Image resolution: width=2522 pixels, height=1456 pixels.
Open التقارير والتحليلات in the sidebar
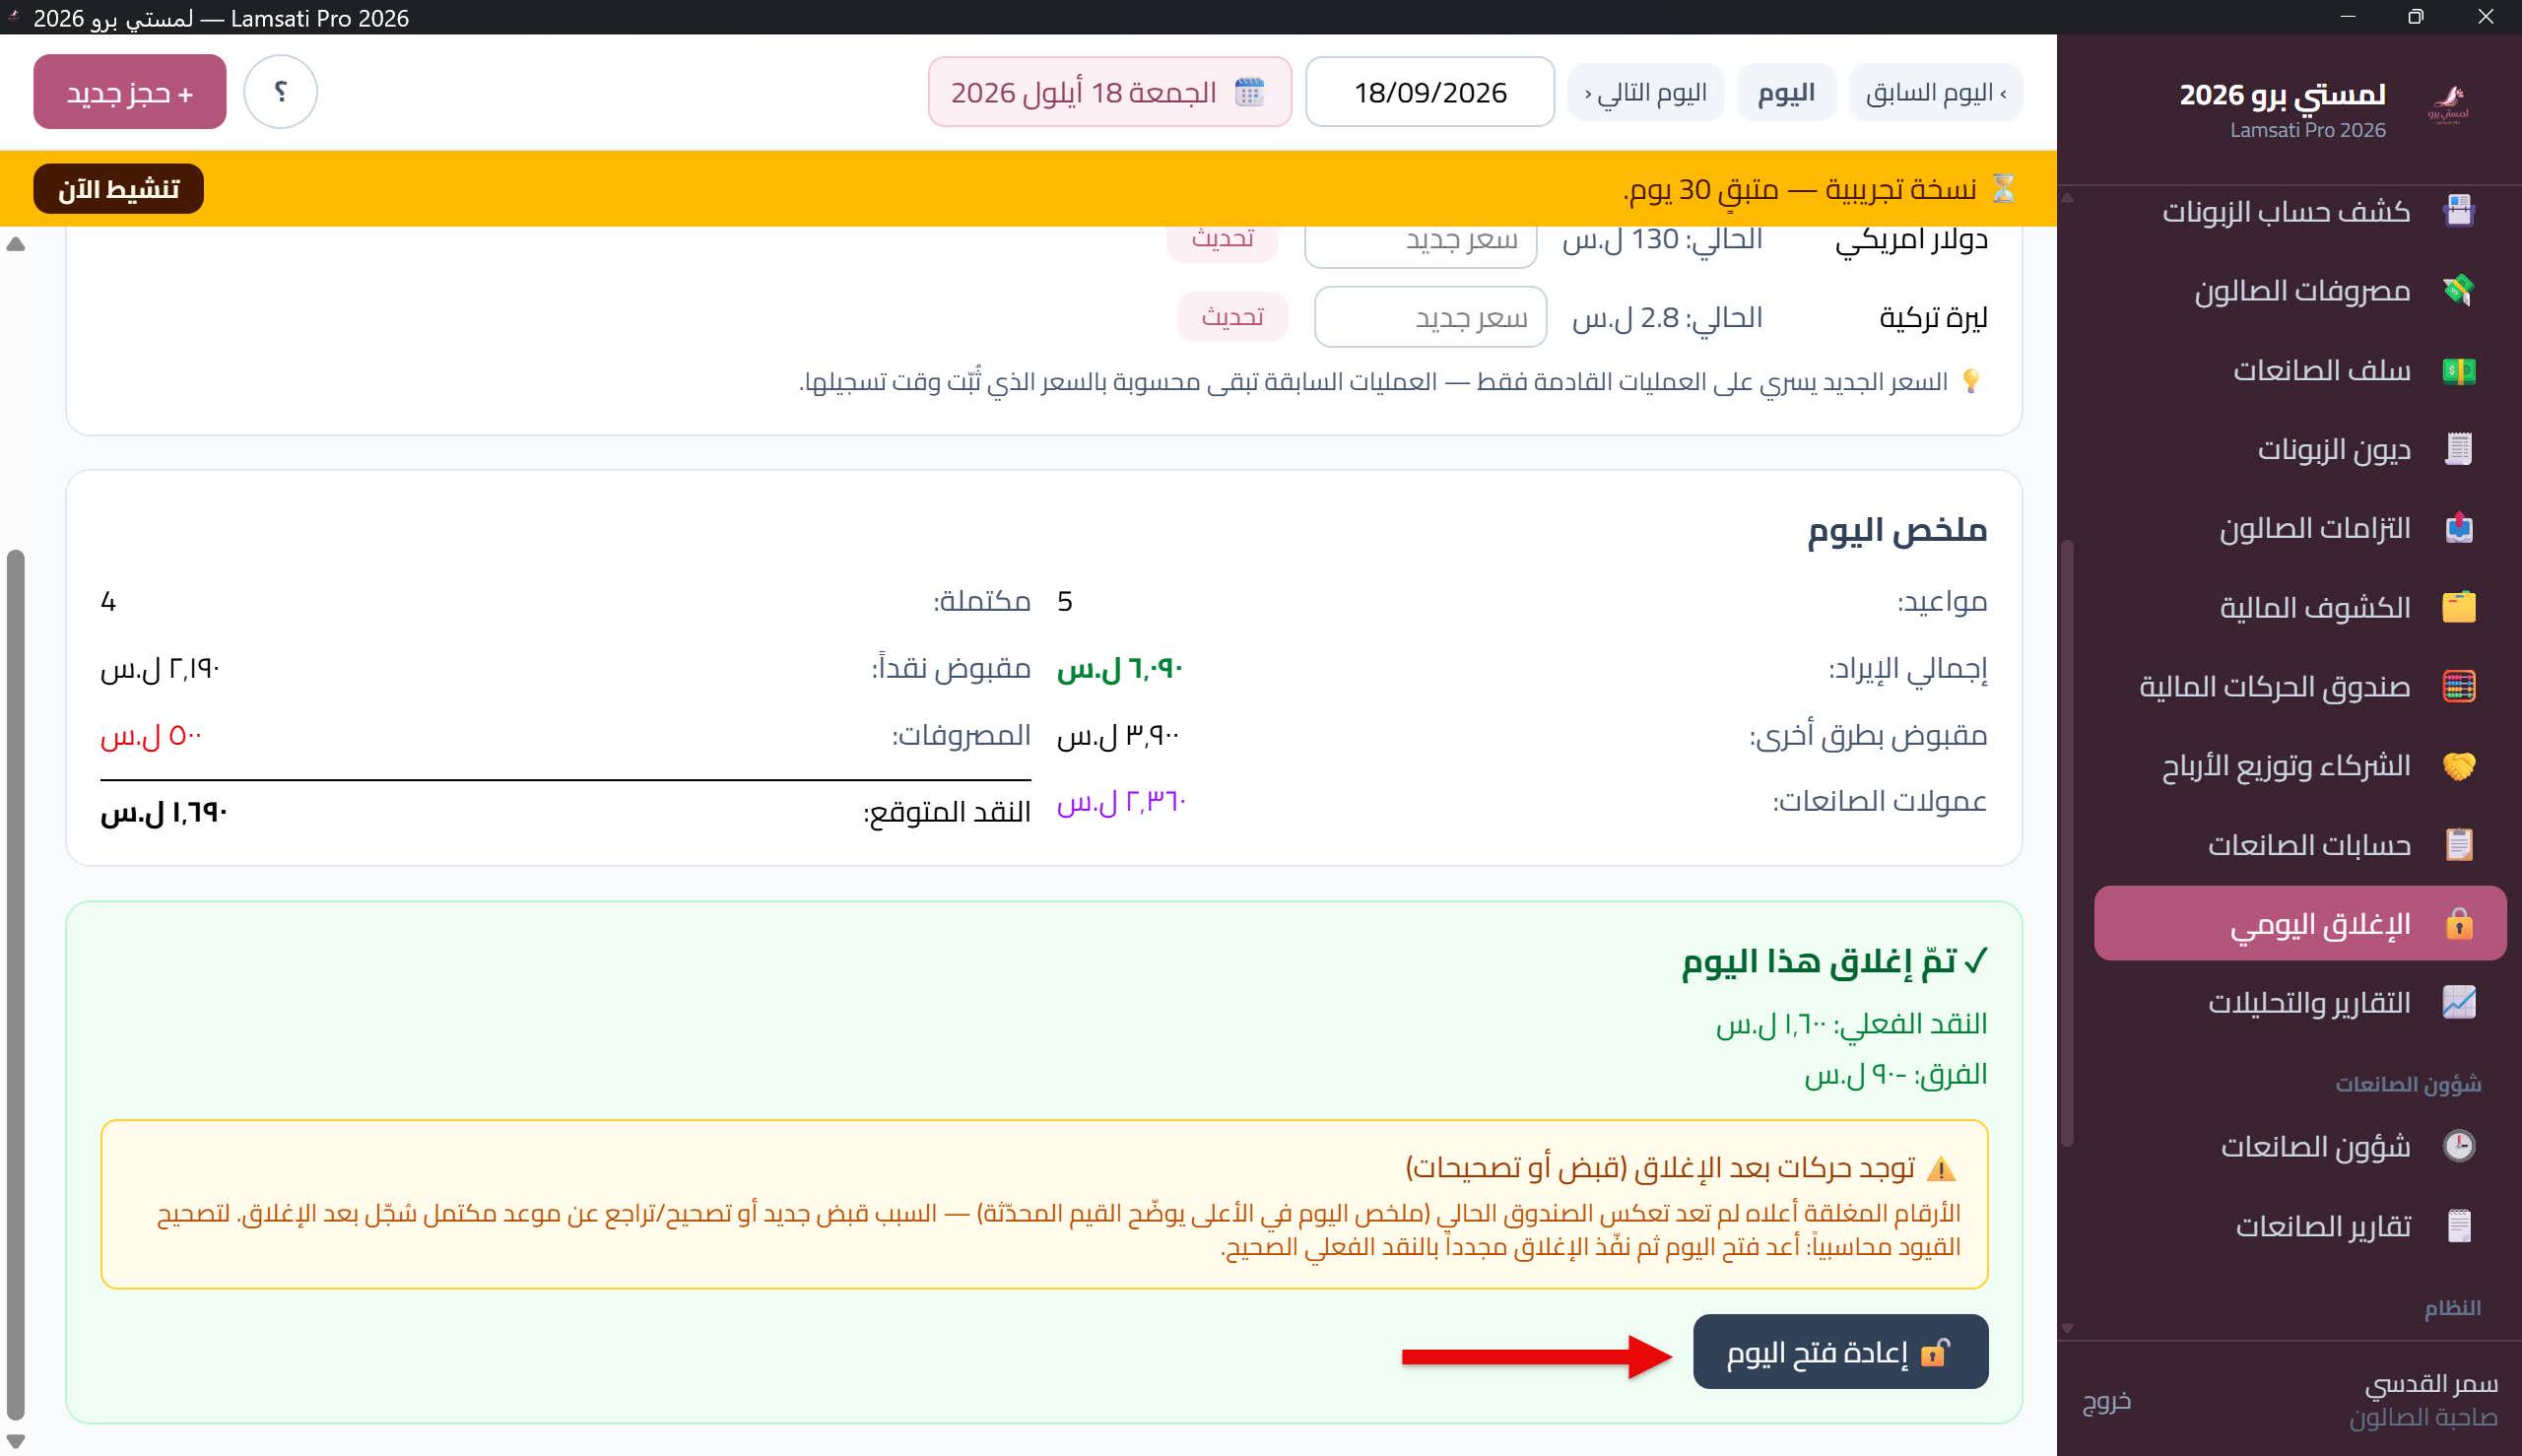click(x=2300, y=1002)
